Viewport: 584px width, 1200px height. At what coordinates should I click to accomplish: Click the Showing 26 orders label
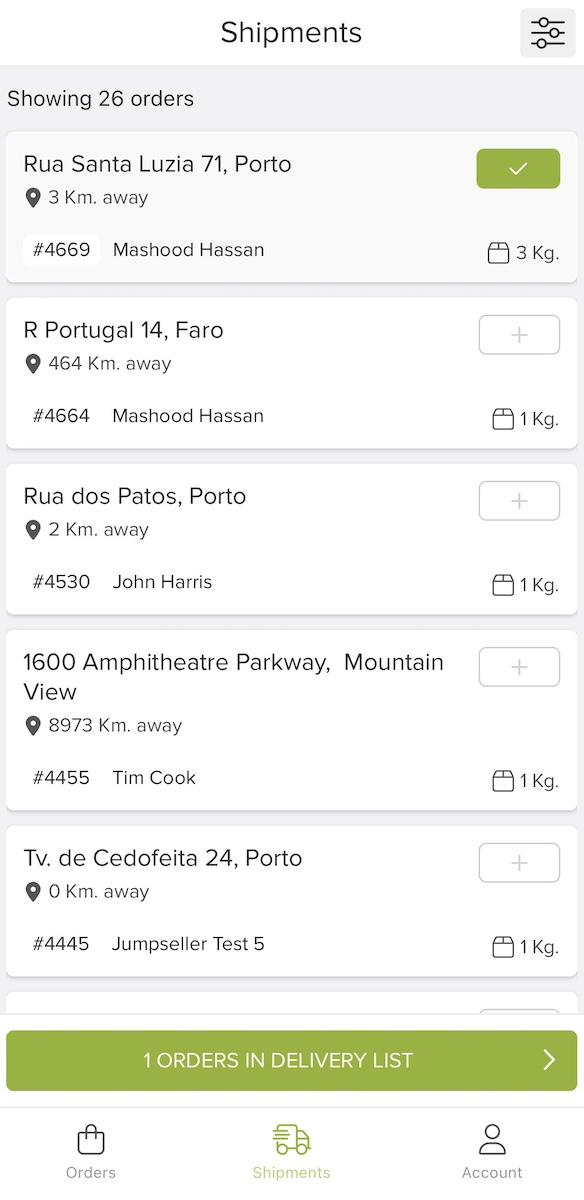click(x=100, y=98)
